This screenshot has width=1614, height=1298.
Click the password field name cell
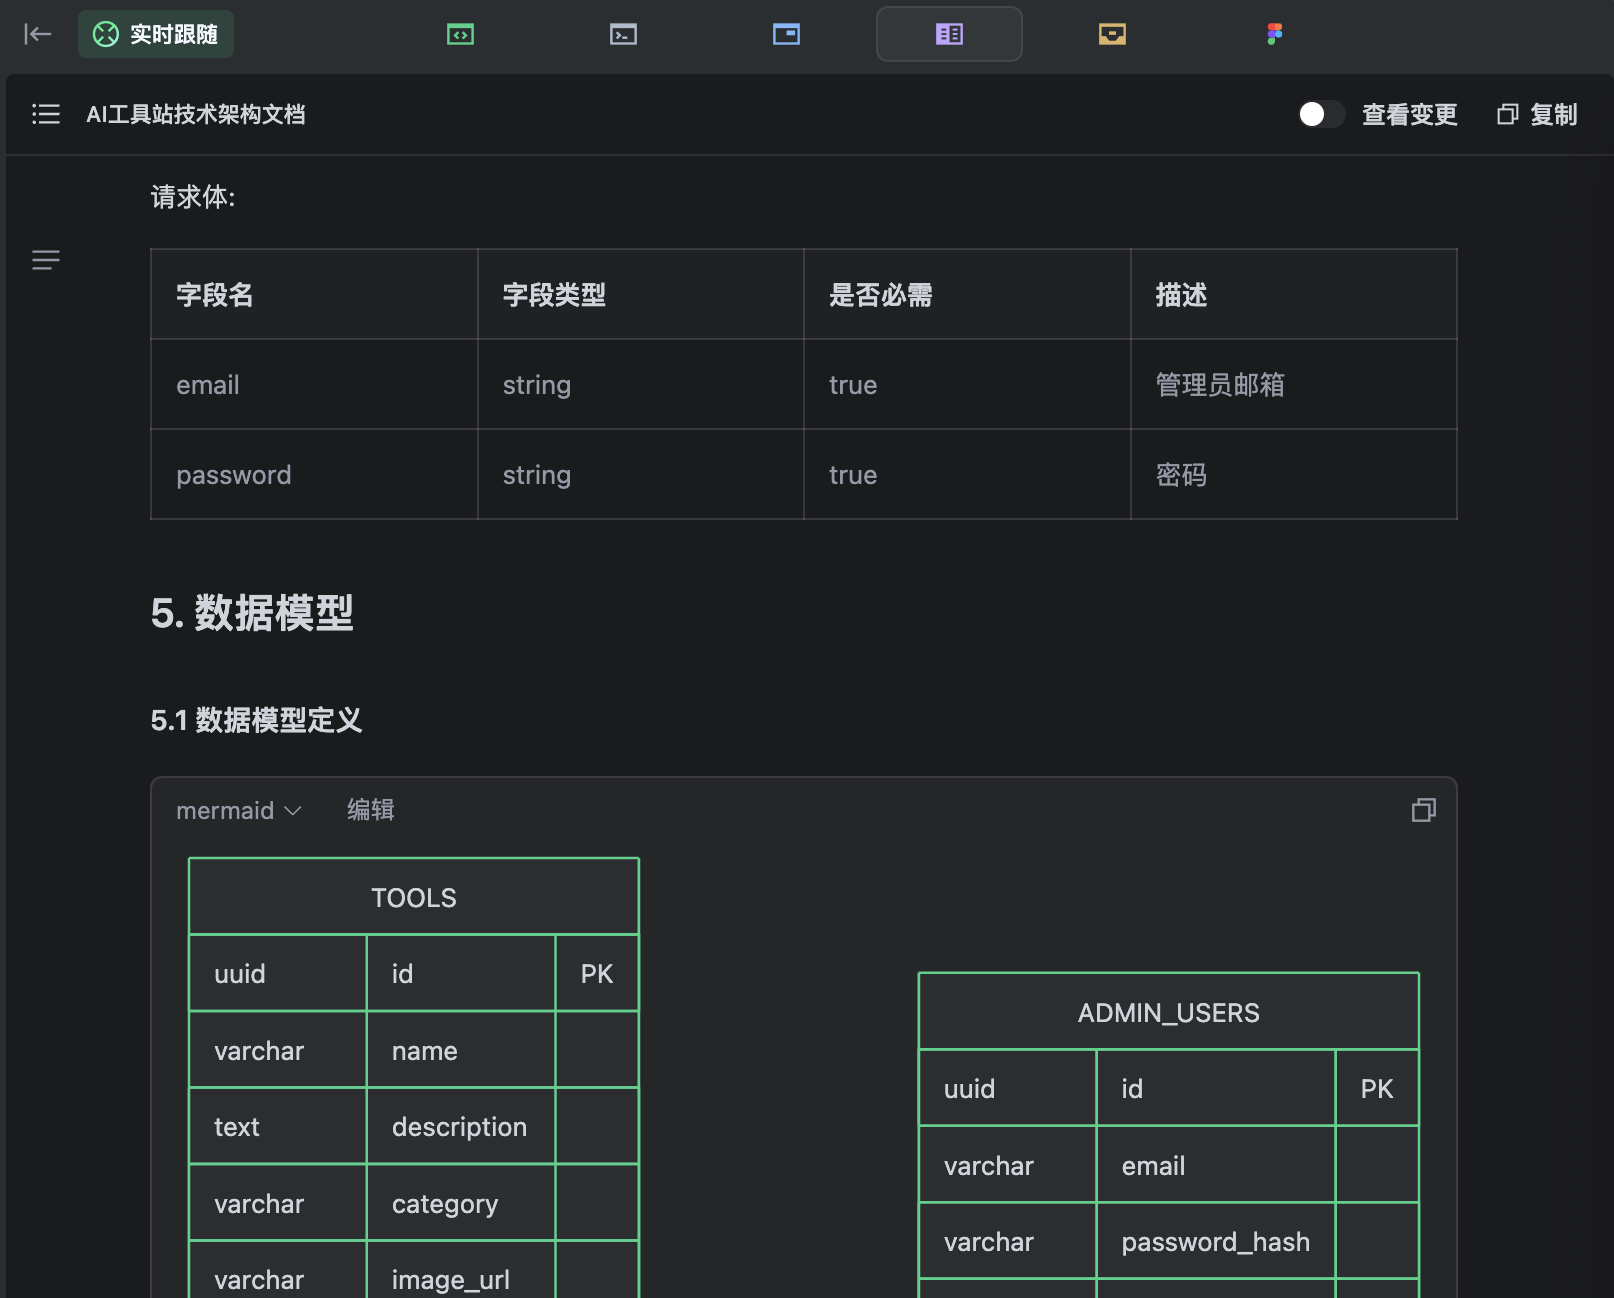point(234,475)
